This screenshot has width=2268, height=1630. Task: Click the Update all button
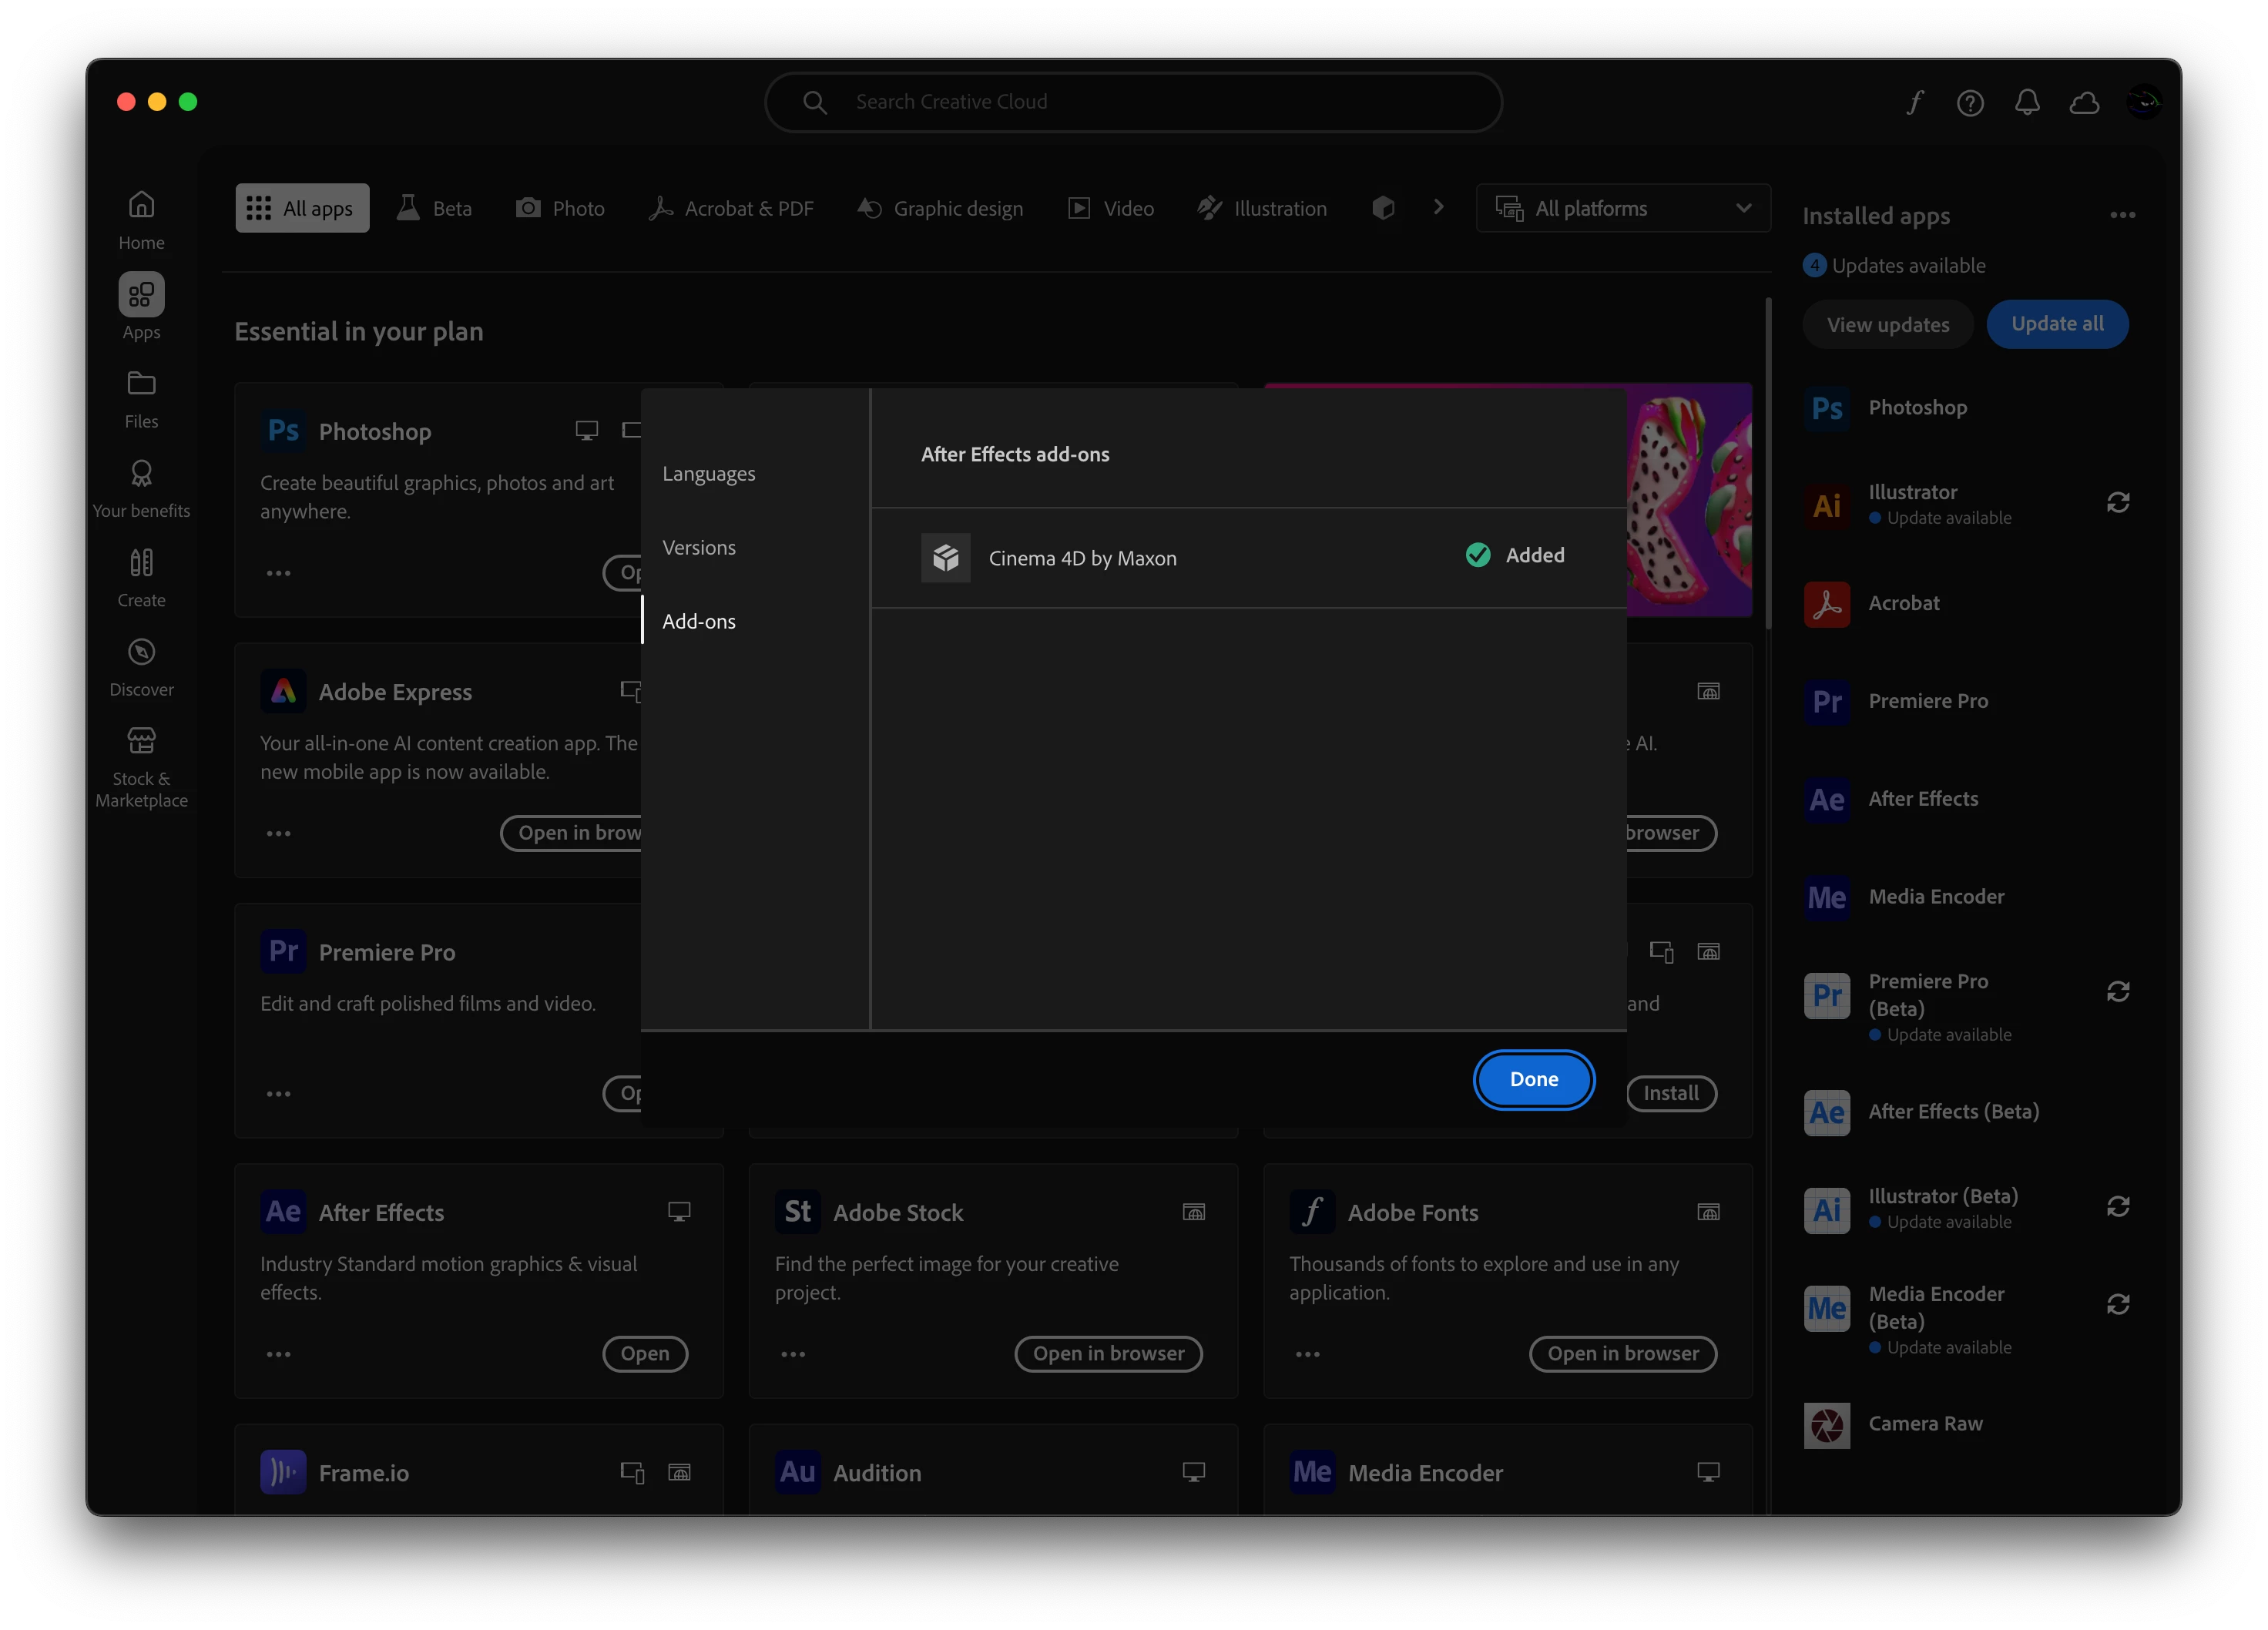point(2057,324)
